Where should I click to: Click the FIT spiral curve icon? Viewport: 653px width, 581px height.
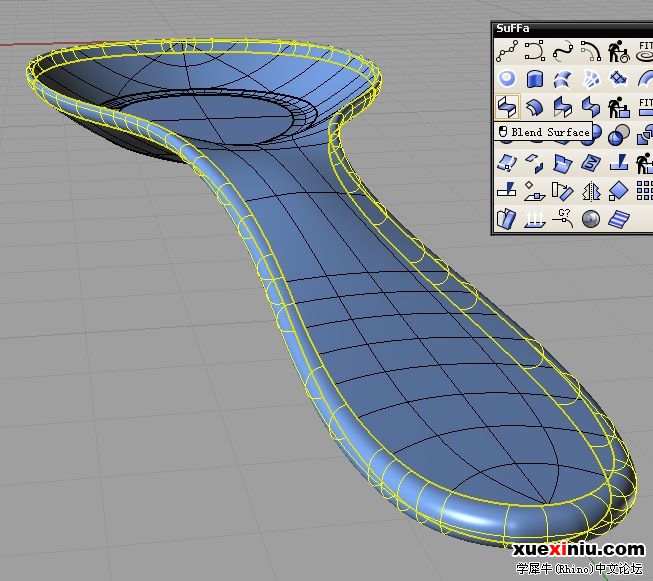point(645,51)
